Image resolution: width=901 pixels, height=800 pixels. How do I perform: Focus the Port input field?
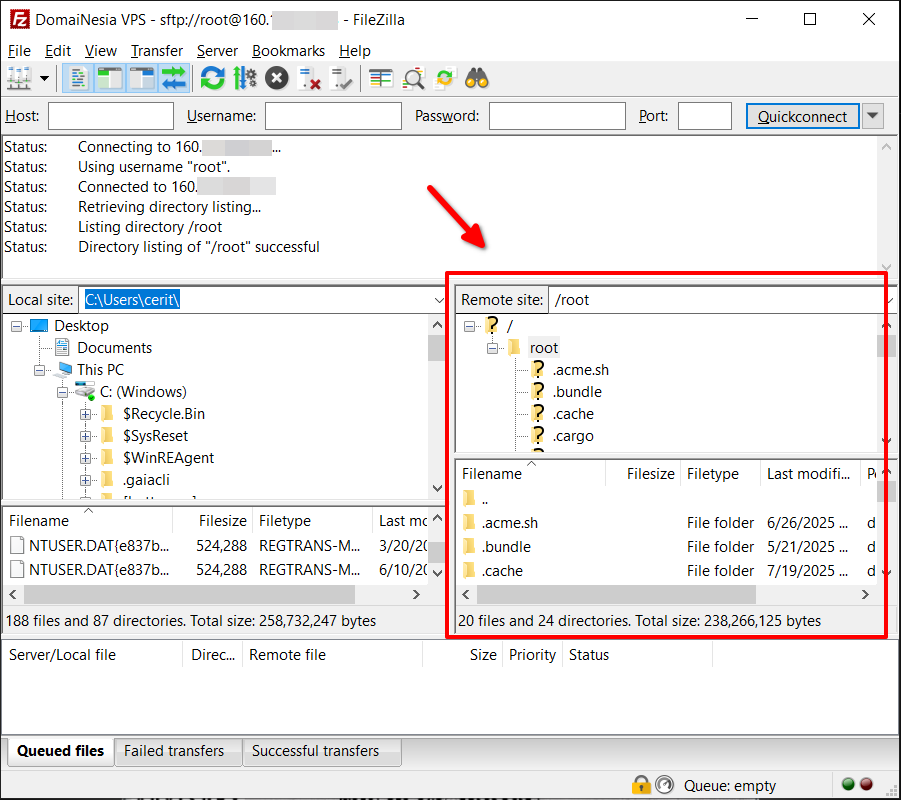pyautogui.click(x=704, y=116)
